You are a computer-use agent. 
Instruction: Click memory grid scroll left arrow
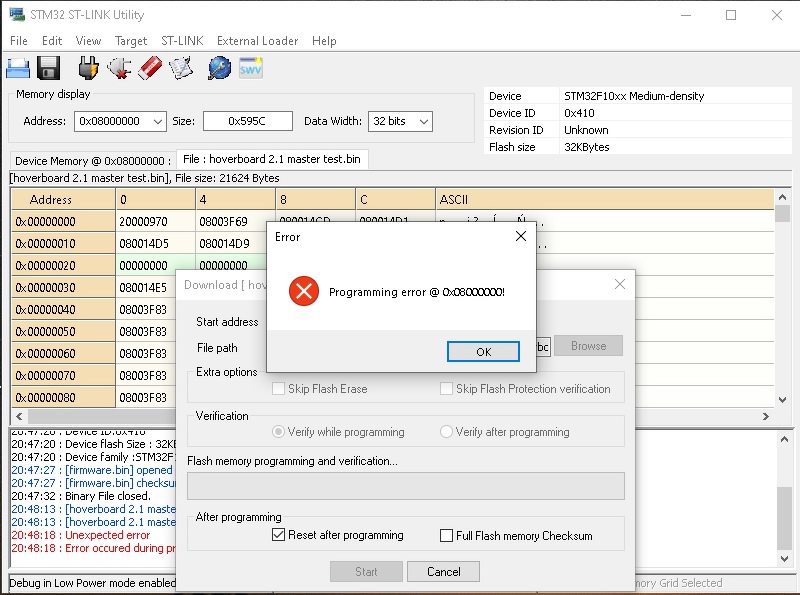click(19, 416)
